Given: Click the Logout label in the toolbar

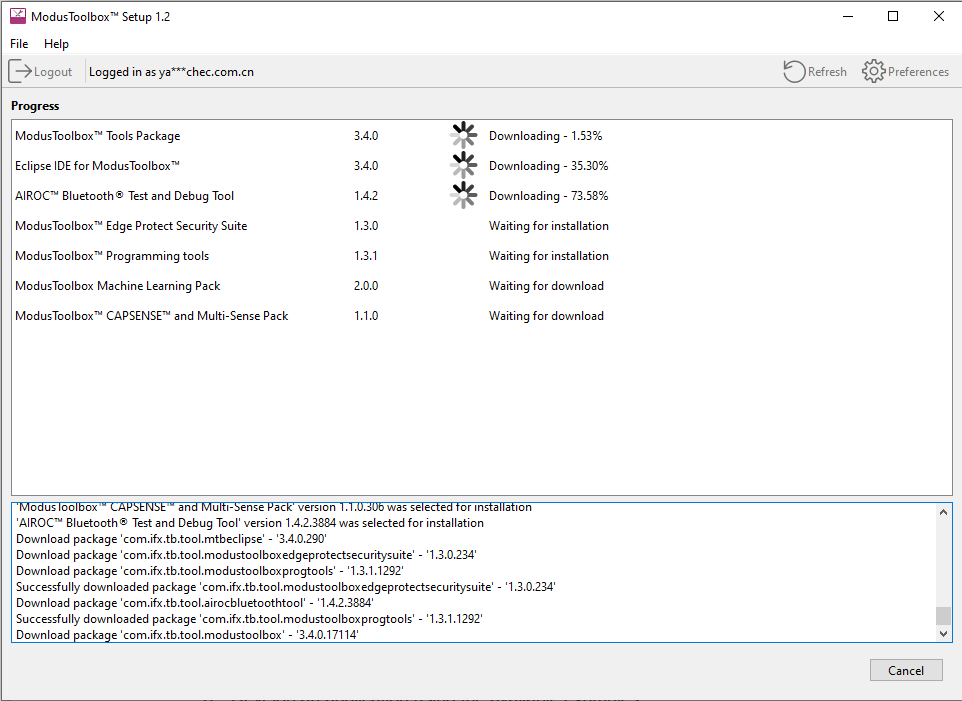Looking at the screenshot, I should tap(53, 72).
